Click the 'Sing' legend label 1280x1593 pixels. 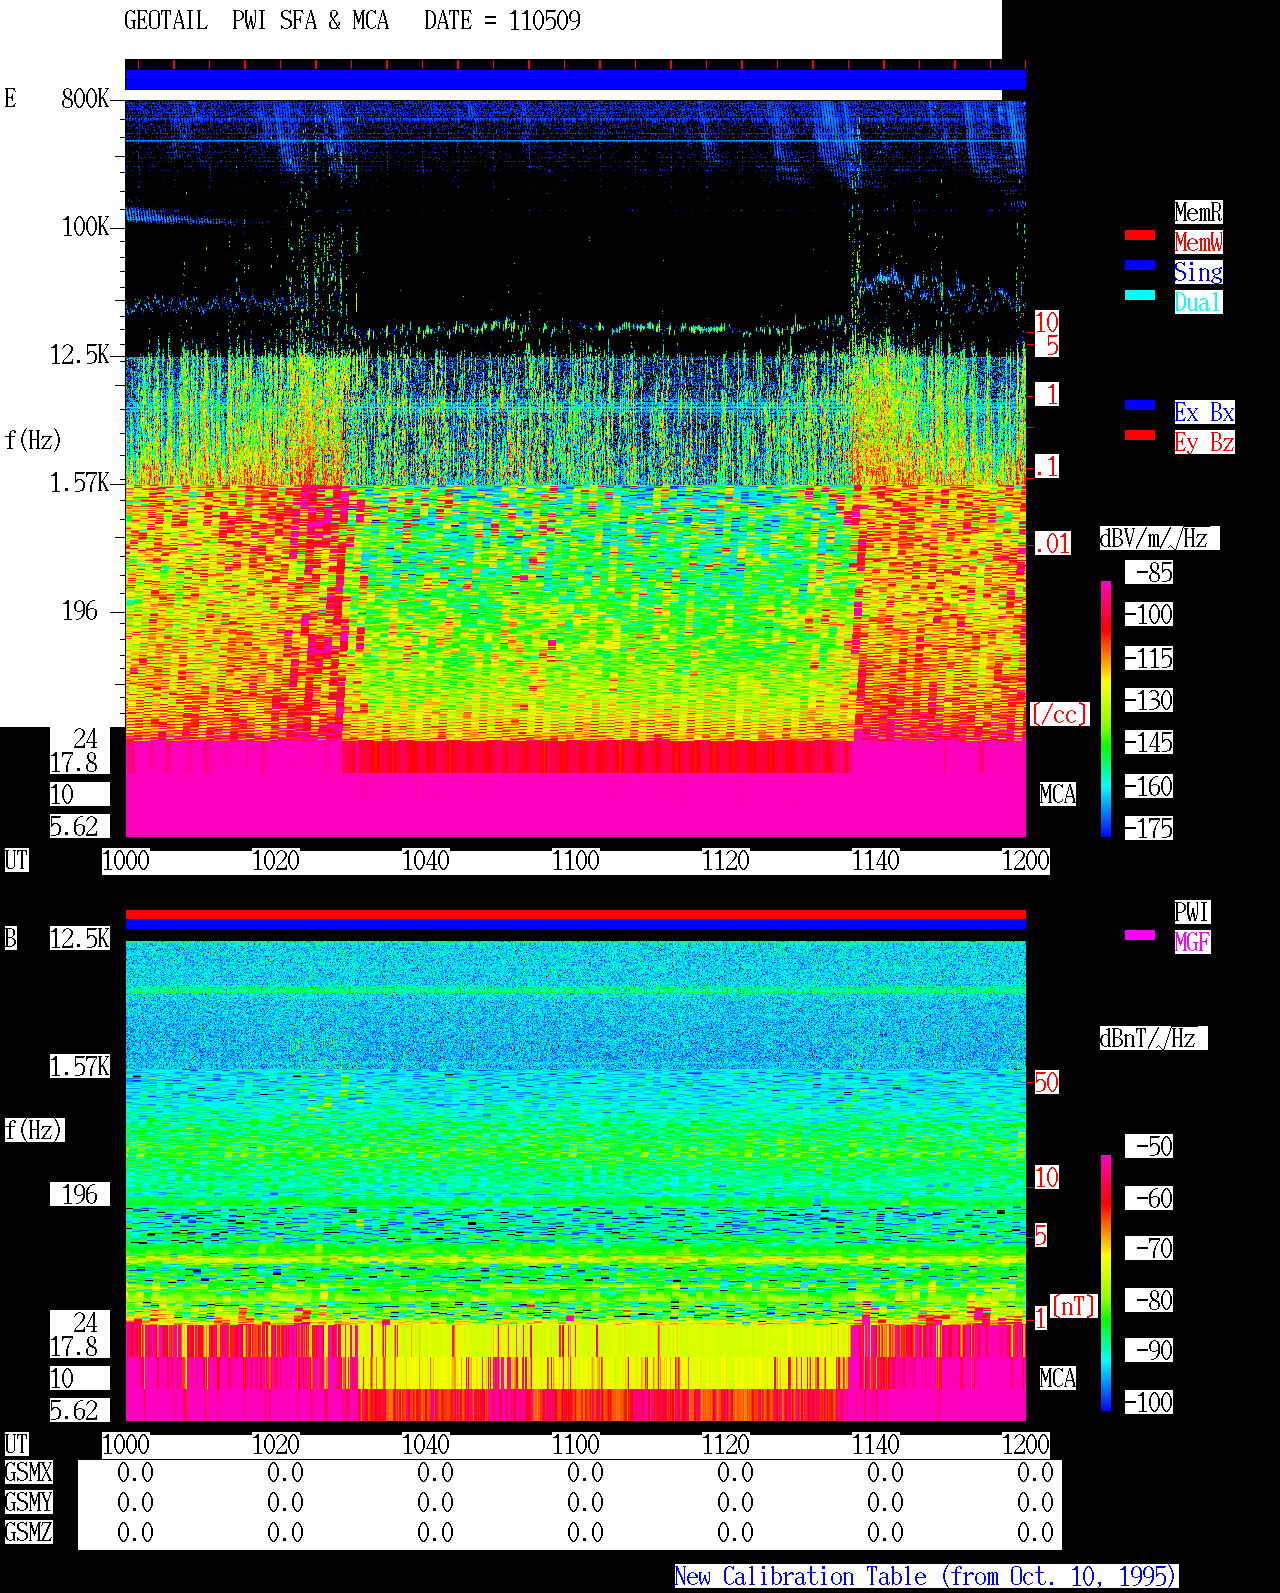[1198, 272]
